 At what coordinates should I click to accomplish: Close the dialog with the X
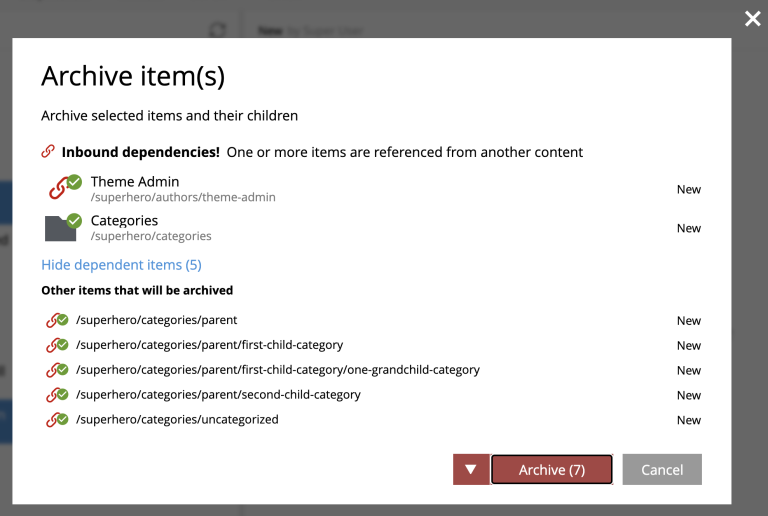(752, 18)
